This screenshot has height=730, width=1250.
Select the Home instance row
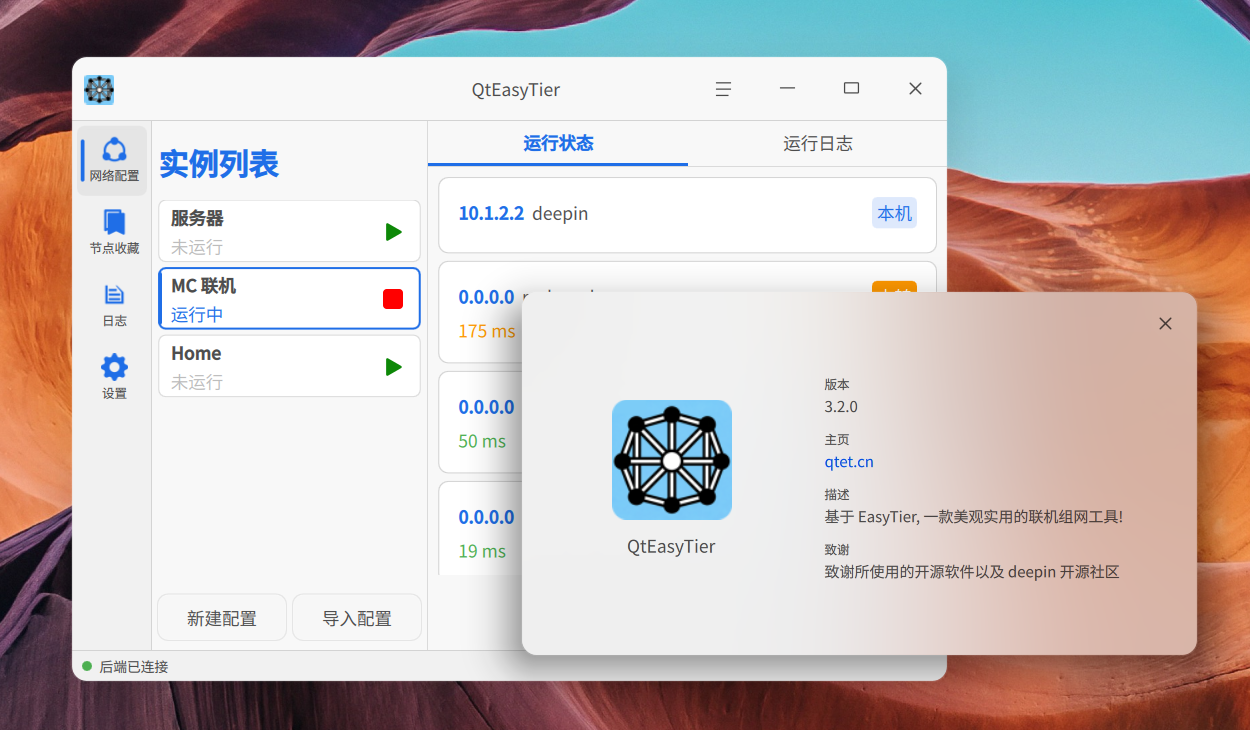point(289,366)
